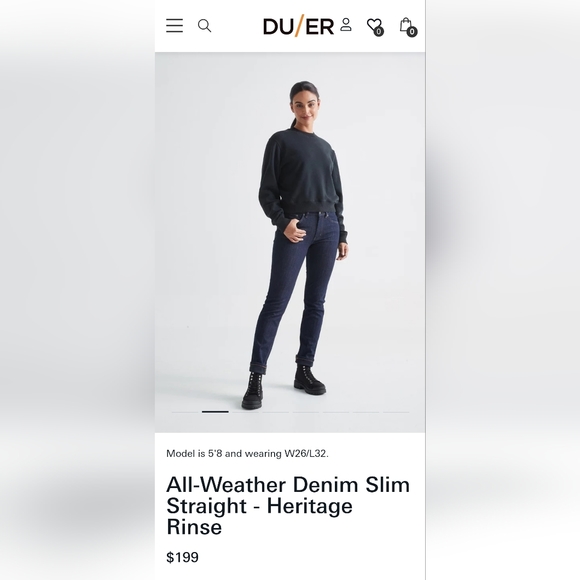Jump to the fifth gallery image indicator
580x580 pixels.
coord(306,412)
